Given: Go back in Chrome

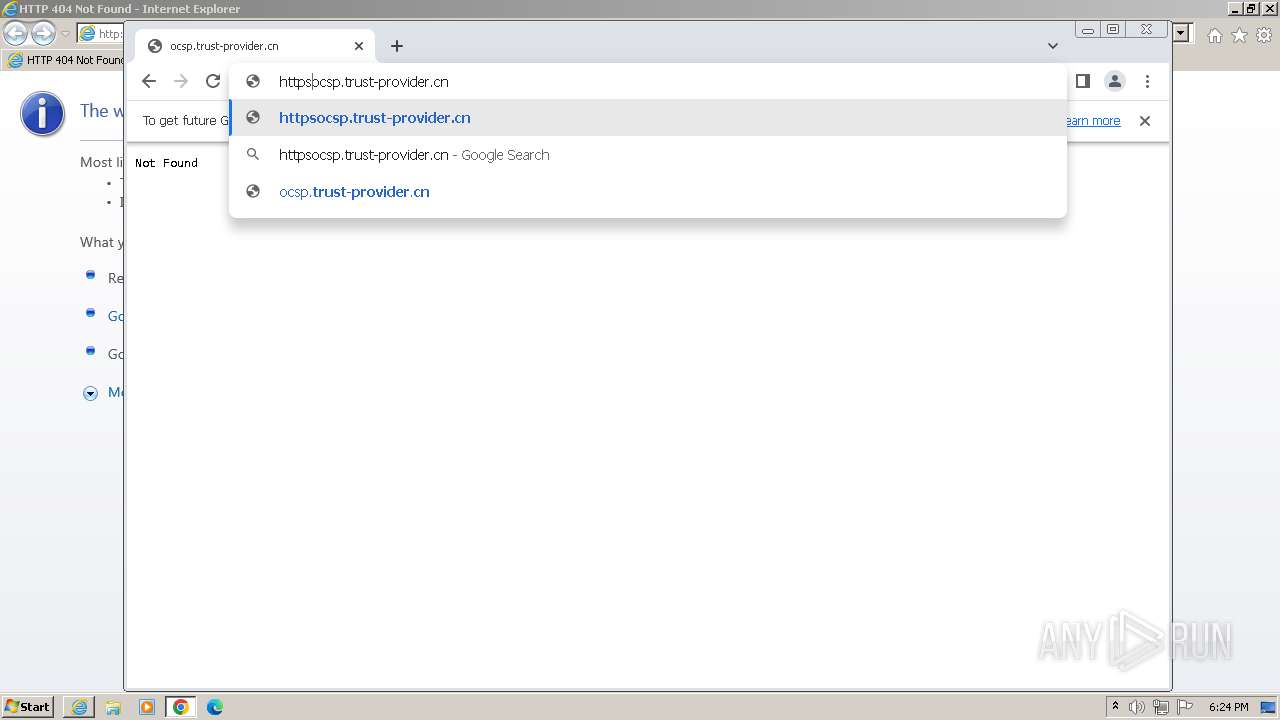Looking at the screenshot, I should click(x=149, y=82).
